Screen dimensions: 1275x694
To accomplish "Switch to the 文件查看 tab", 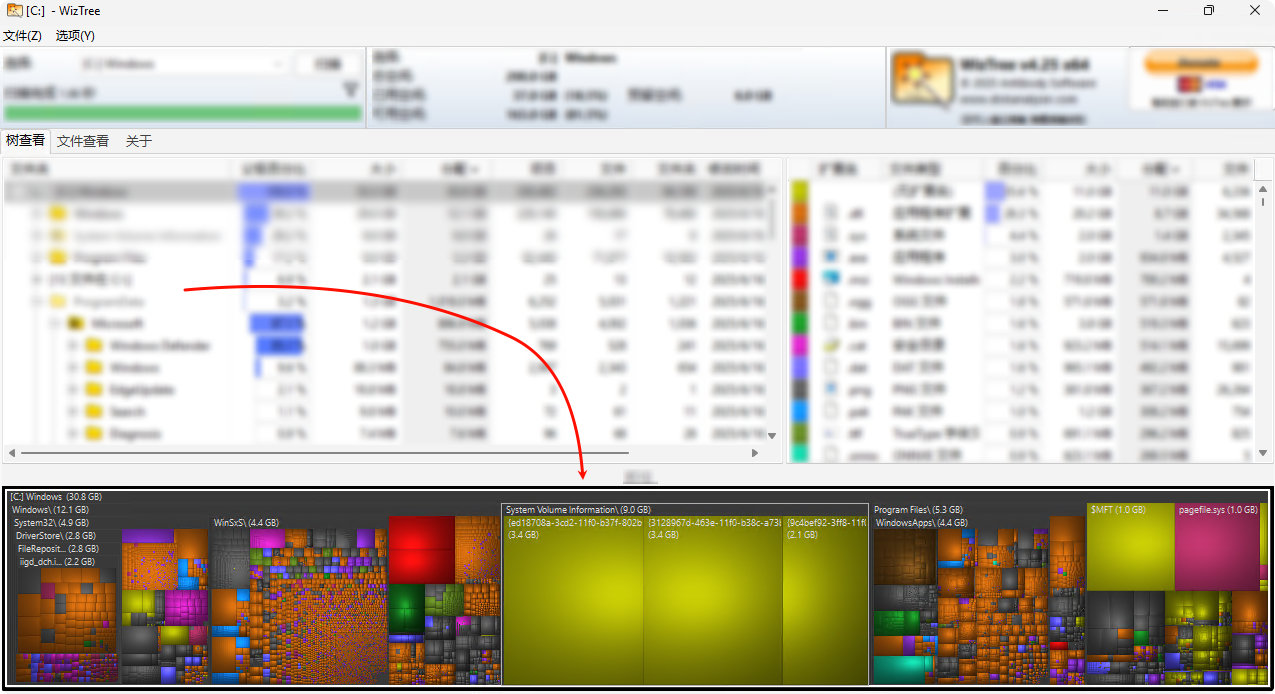I will [x=83, y=141].
